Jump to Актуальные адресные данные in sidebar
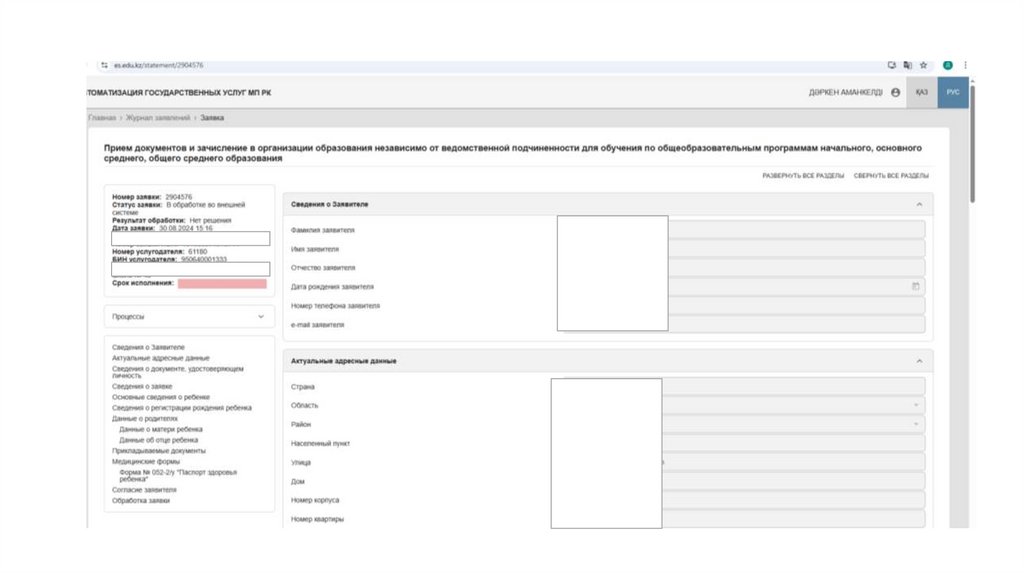Image resolution: width=1024 pixels, height=574 pixels. click(161, 358)
